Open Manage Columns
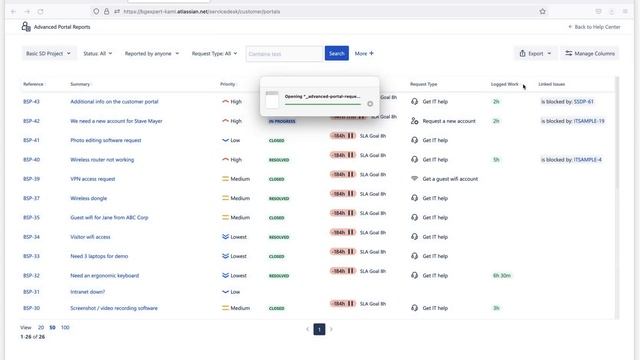The image size is (640, 360). point(590,53)
